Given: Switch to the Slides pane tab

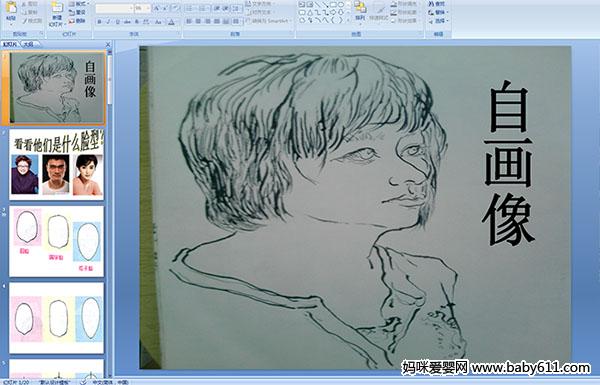Looking at the screenshot, I should (x=10, y=44).
